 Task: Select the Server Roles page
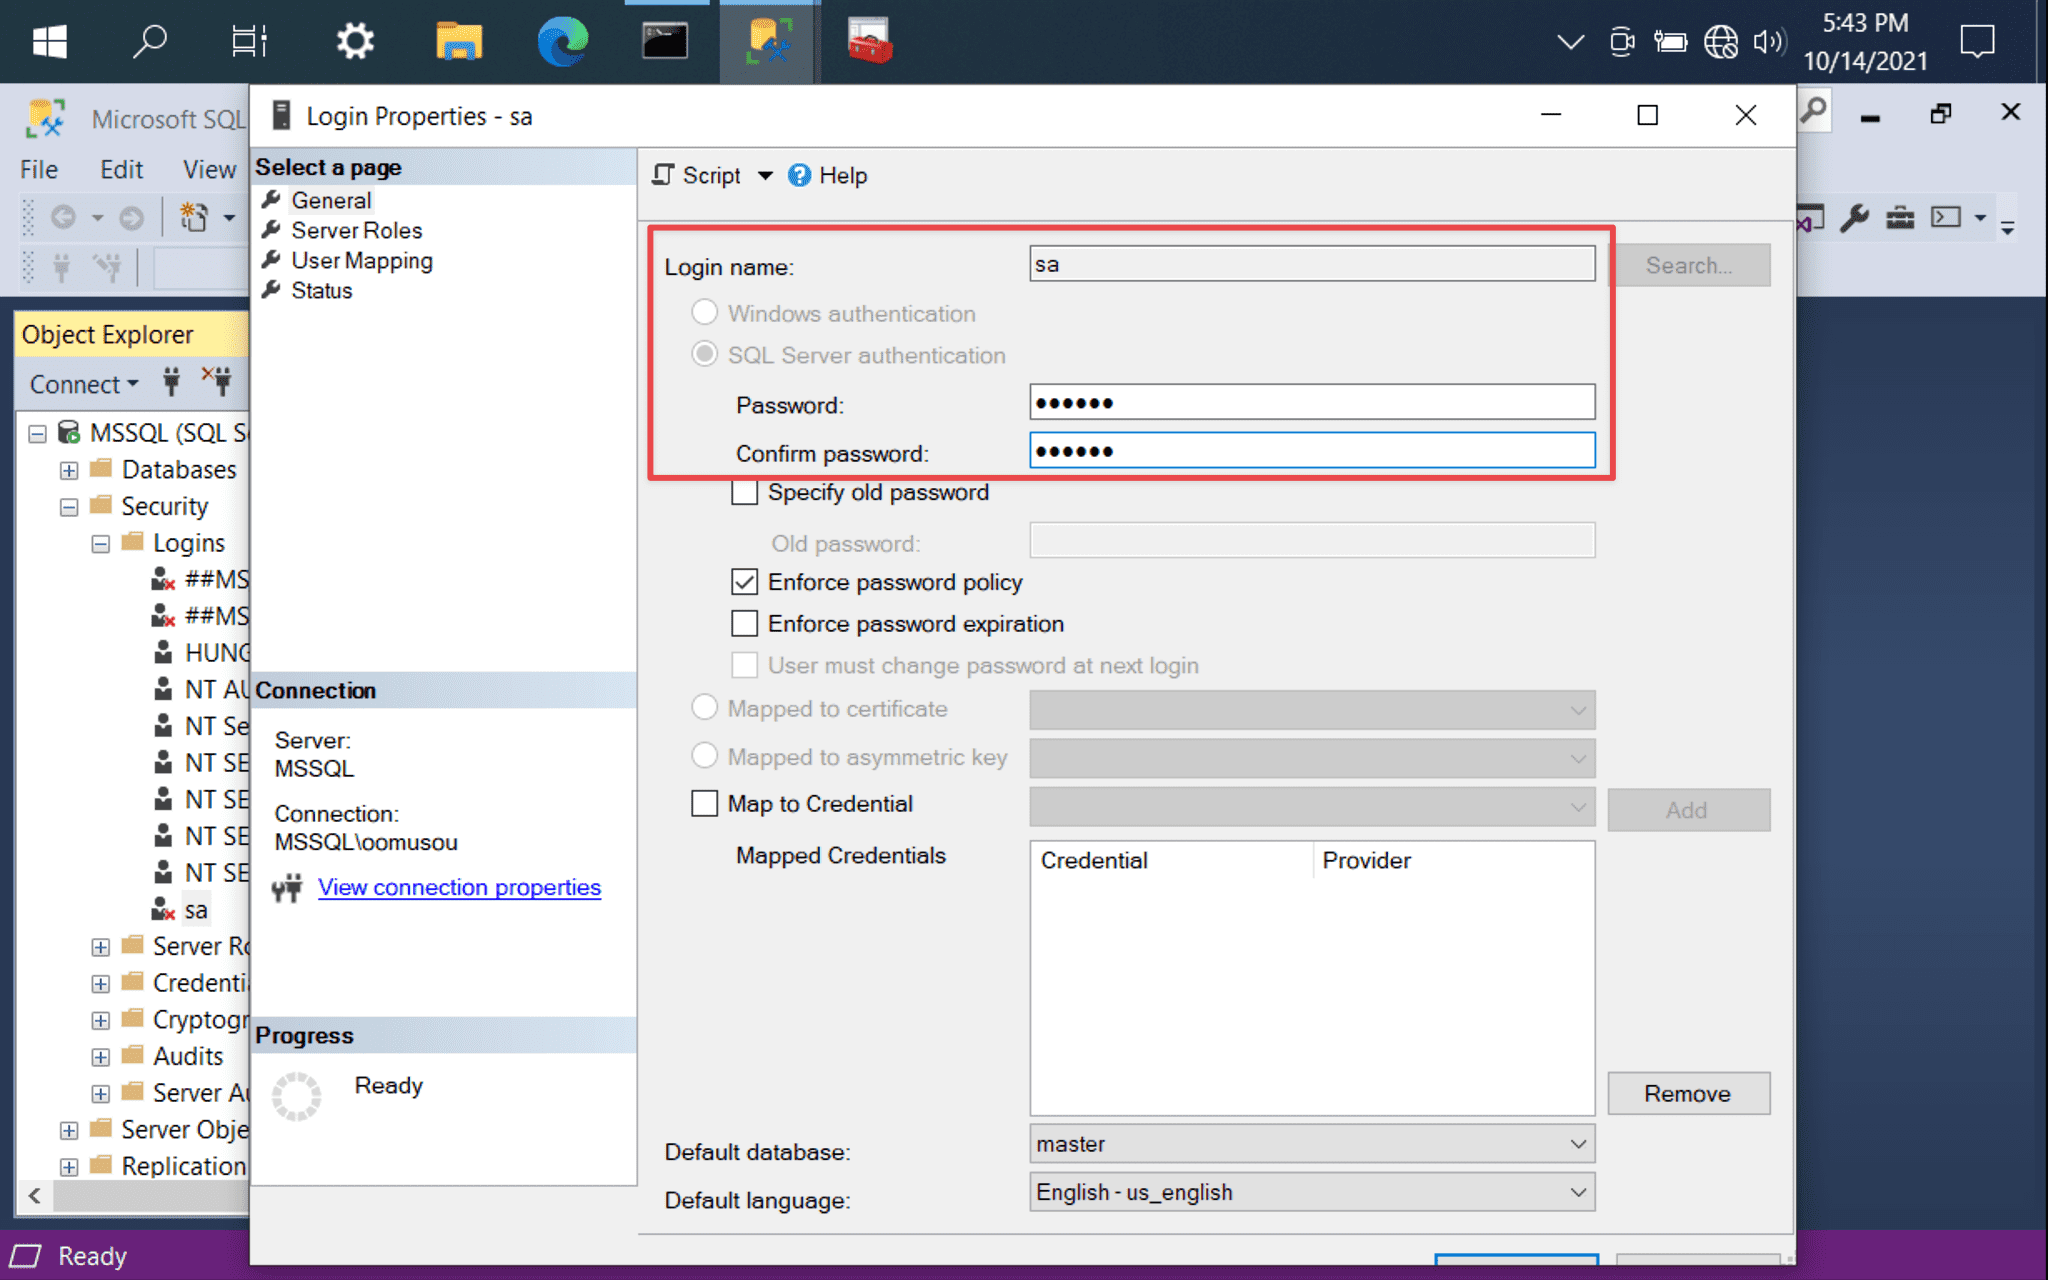pos(357,230)
